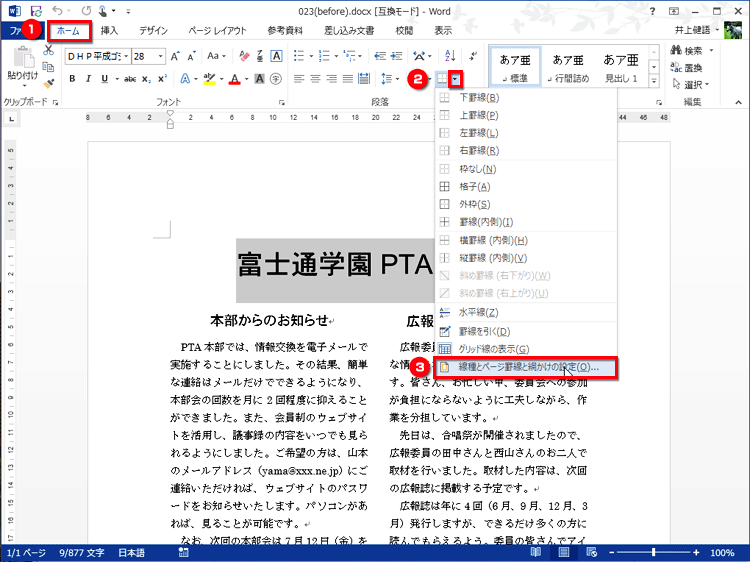
Task: Open the font name dropdown
Action: pyautogui.click(x=126, y=56)
